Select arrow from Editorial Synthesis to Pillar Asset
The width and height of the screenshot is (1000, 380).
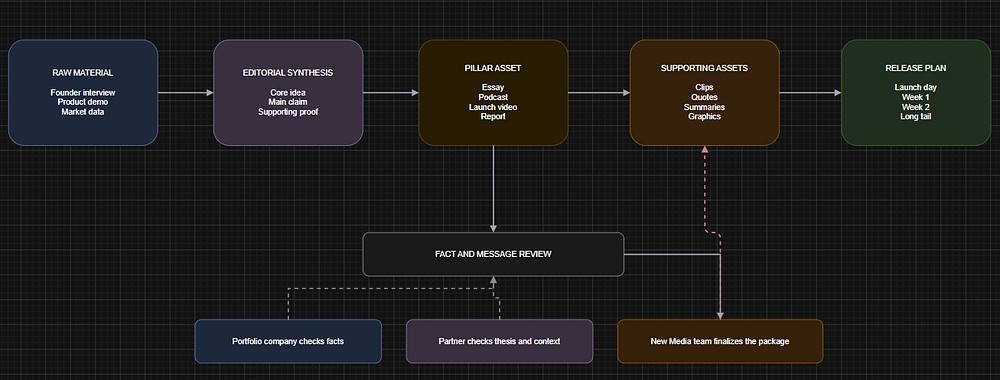(x=391, y=92)
